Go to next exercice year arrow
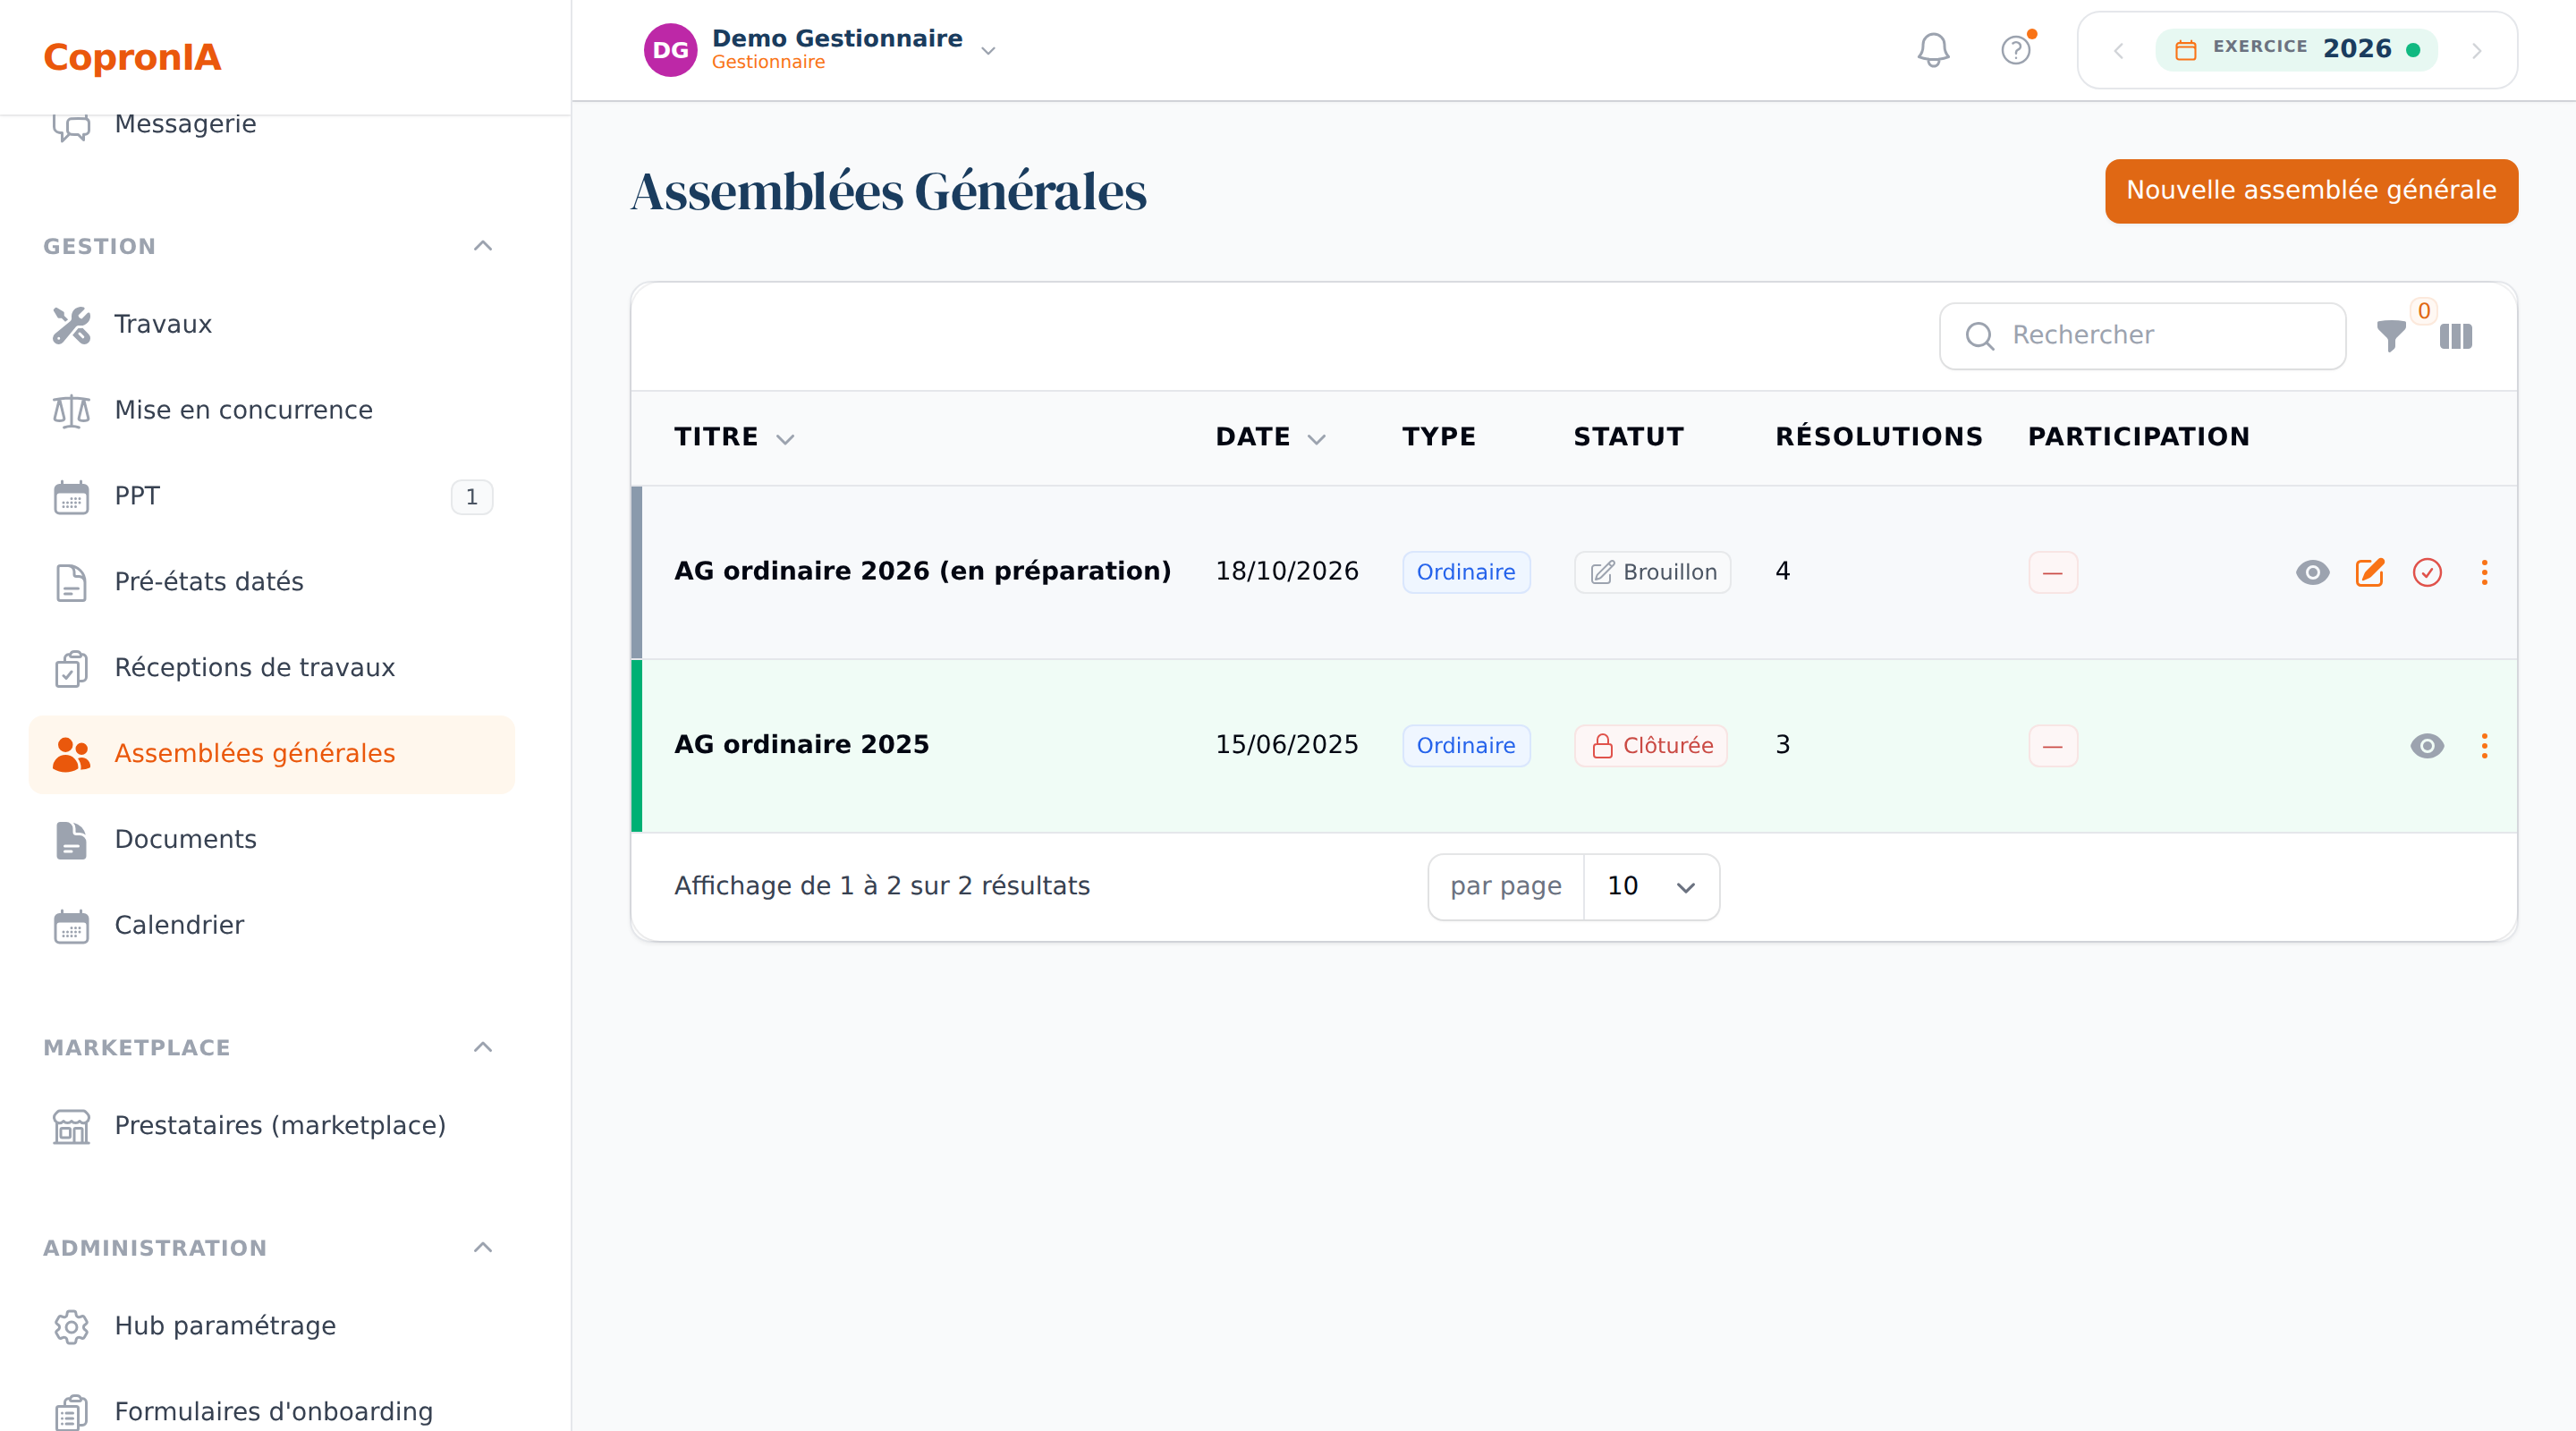 click(2477, 50)
